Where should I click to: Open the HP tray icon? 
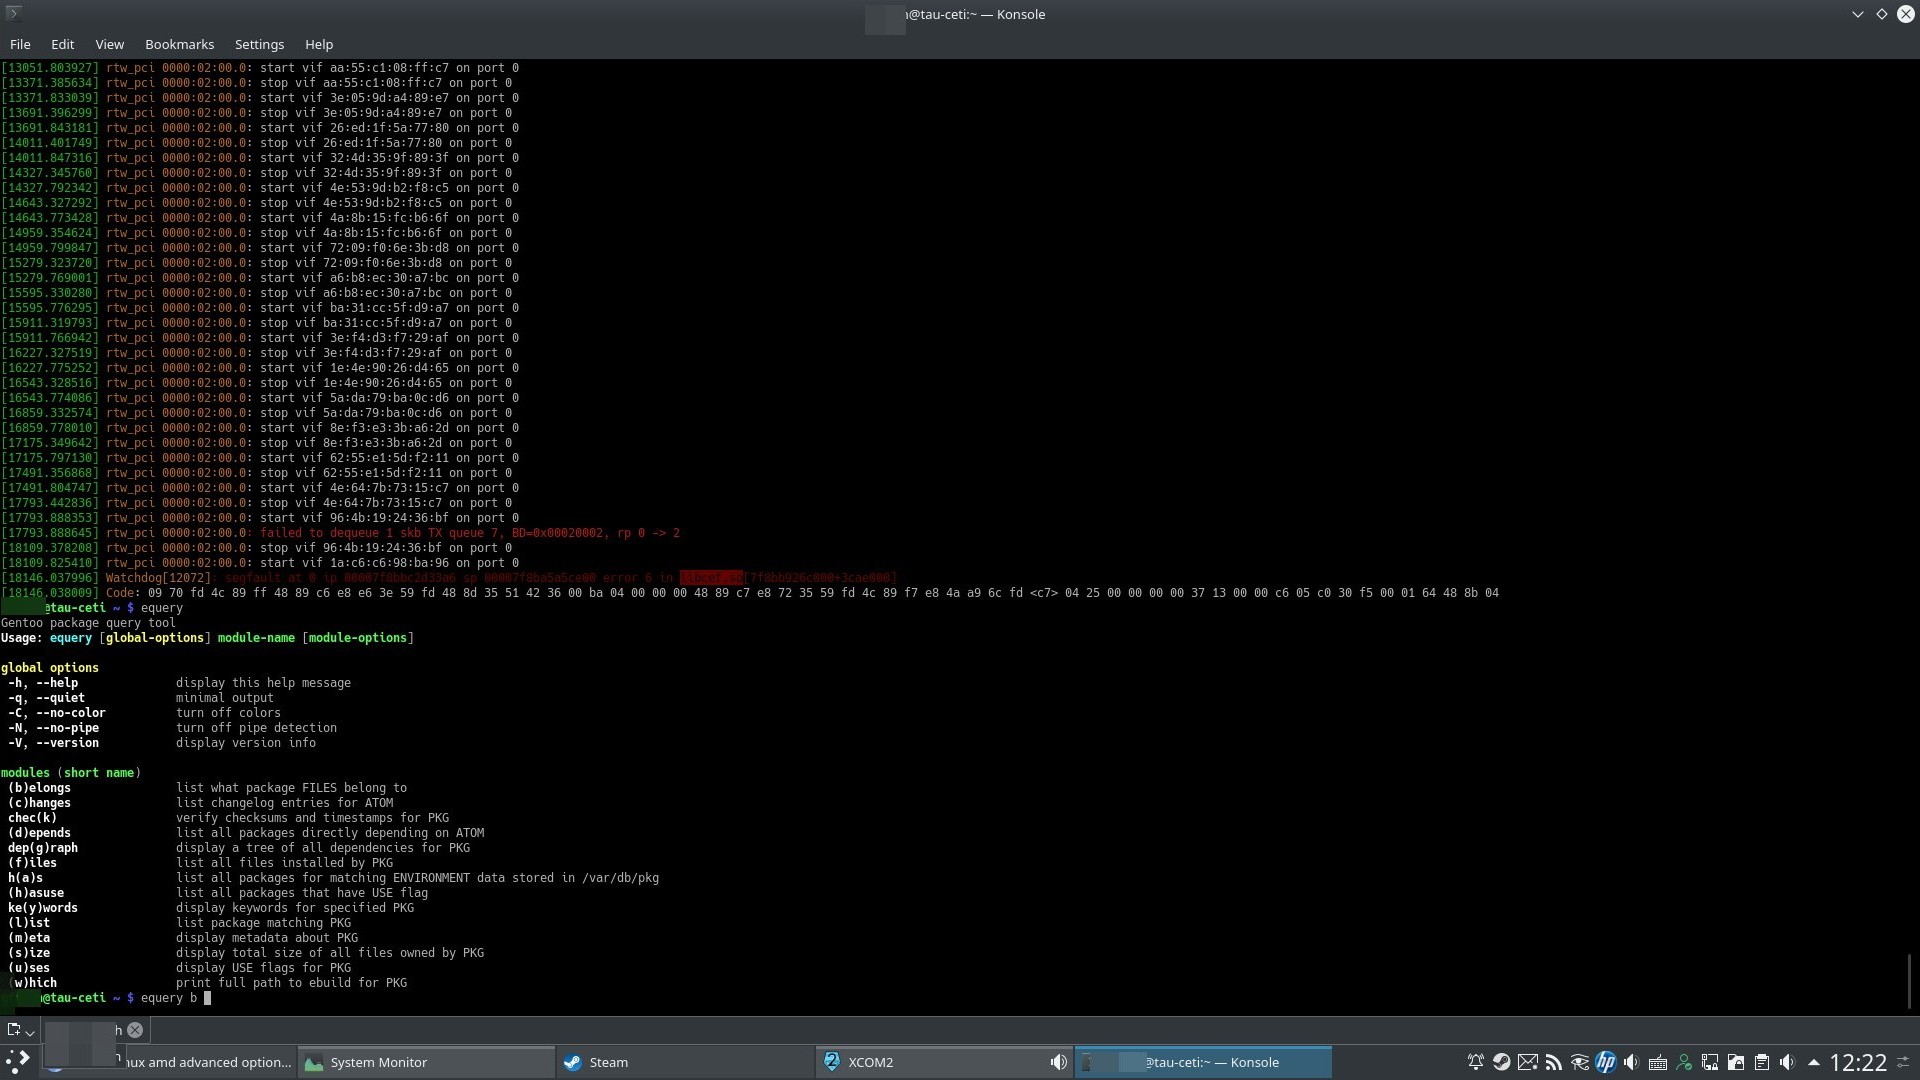[x=1605, y=1062]
